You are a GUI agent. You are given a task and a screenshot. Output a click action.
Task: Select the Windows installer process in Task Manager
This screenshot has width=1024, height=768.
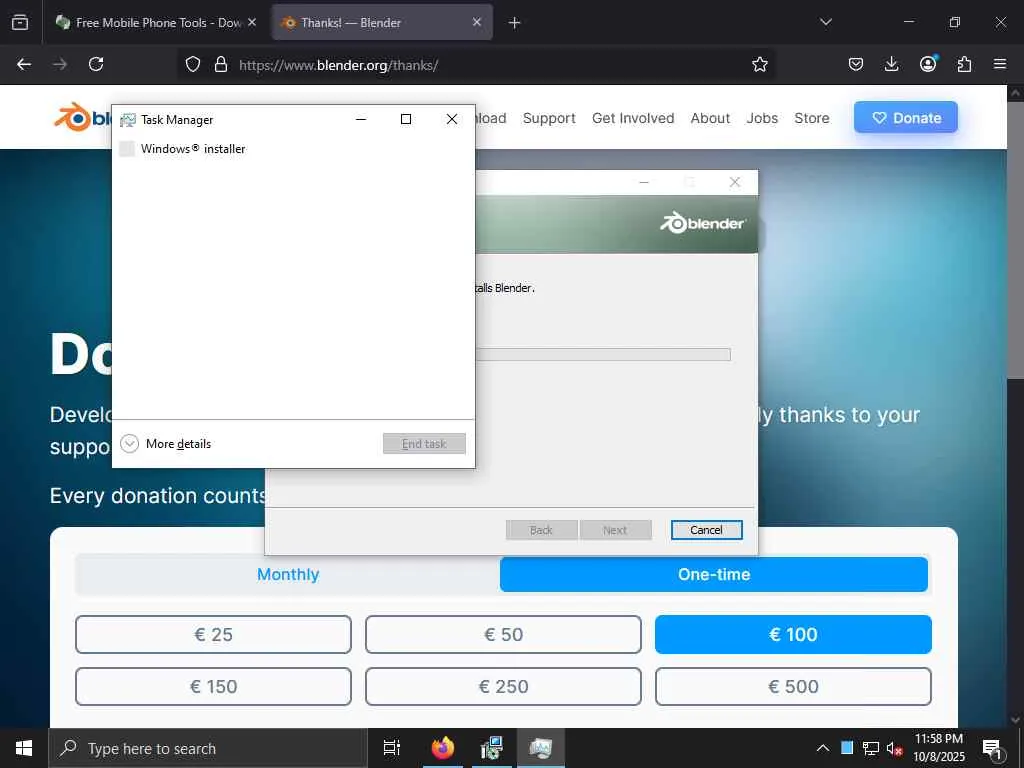[x=293, y=149]
